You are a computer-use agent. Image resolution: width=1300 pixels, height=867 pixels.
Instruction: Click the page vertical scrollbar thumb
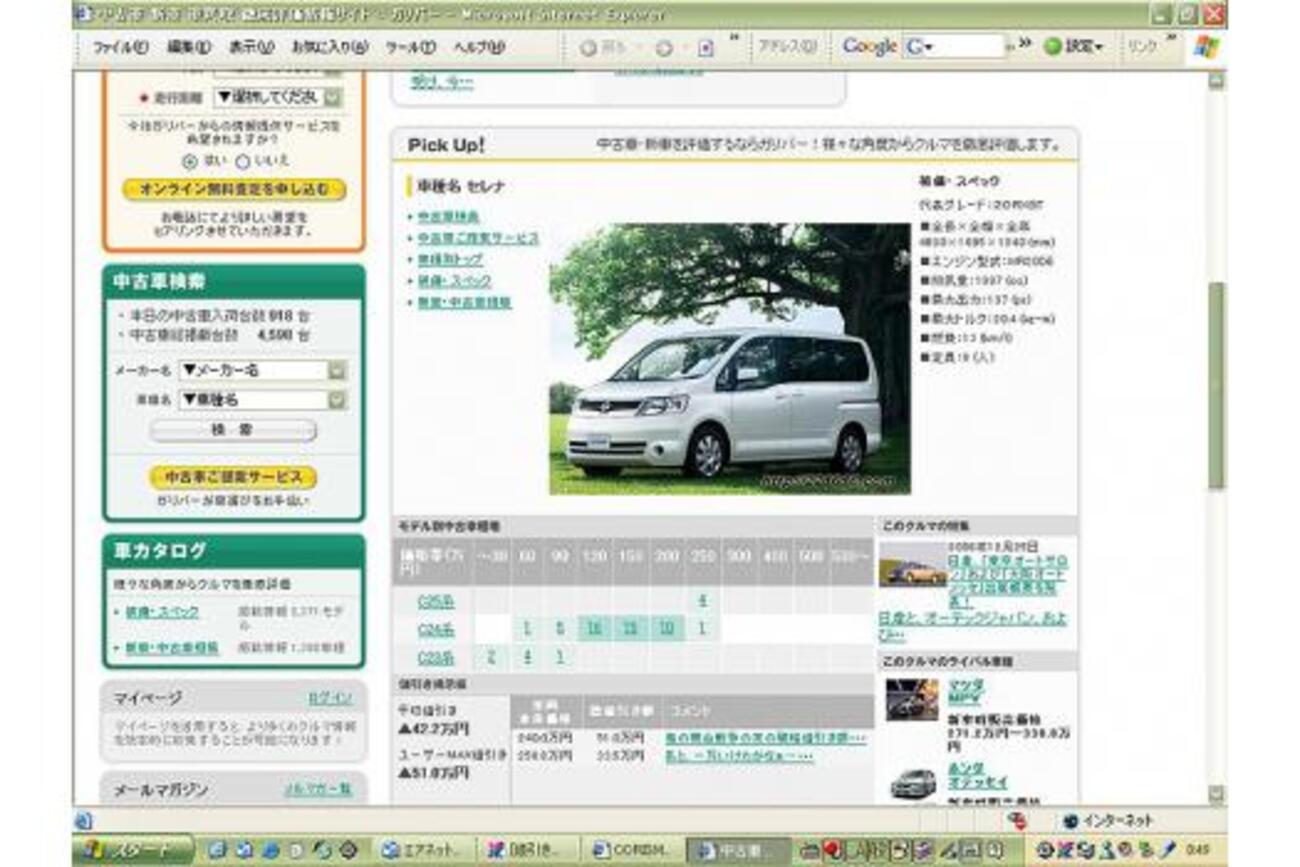point(1216,385)
